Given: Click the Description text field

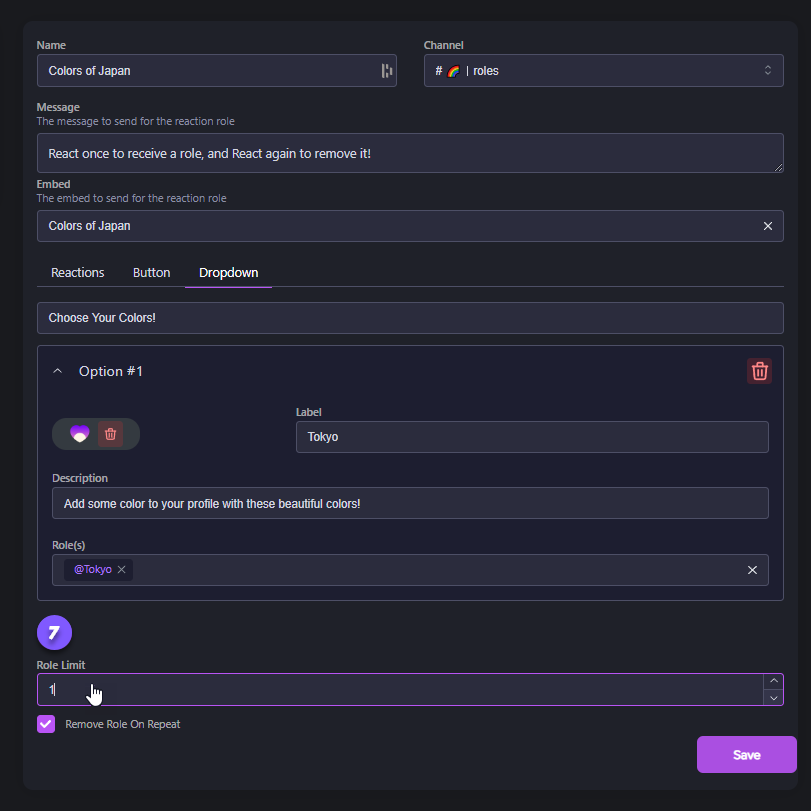Looking at the screenshot, I should point(410,503).
